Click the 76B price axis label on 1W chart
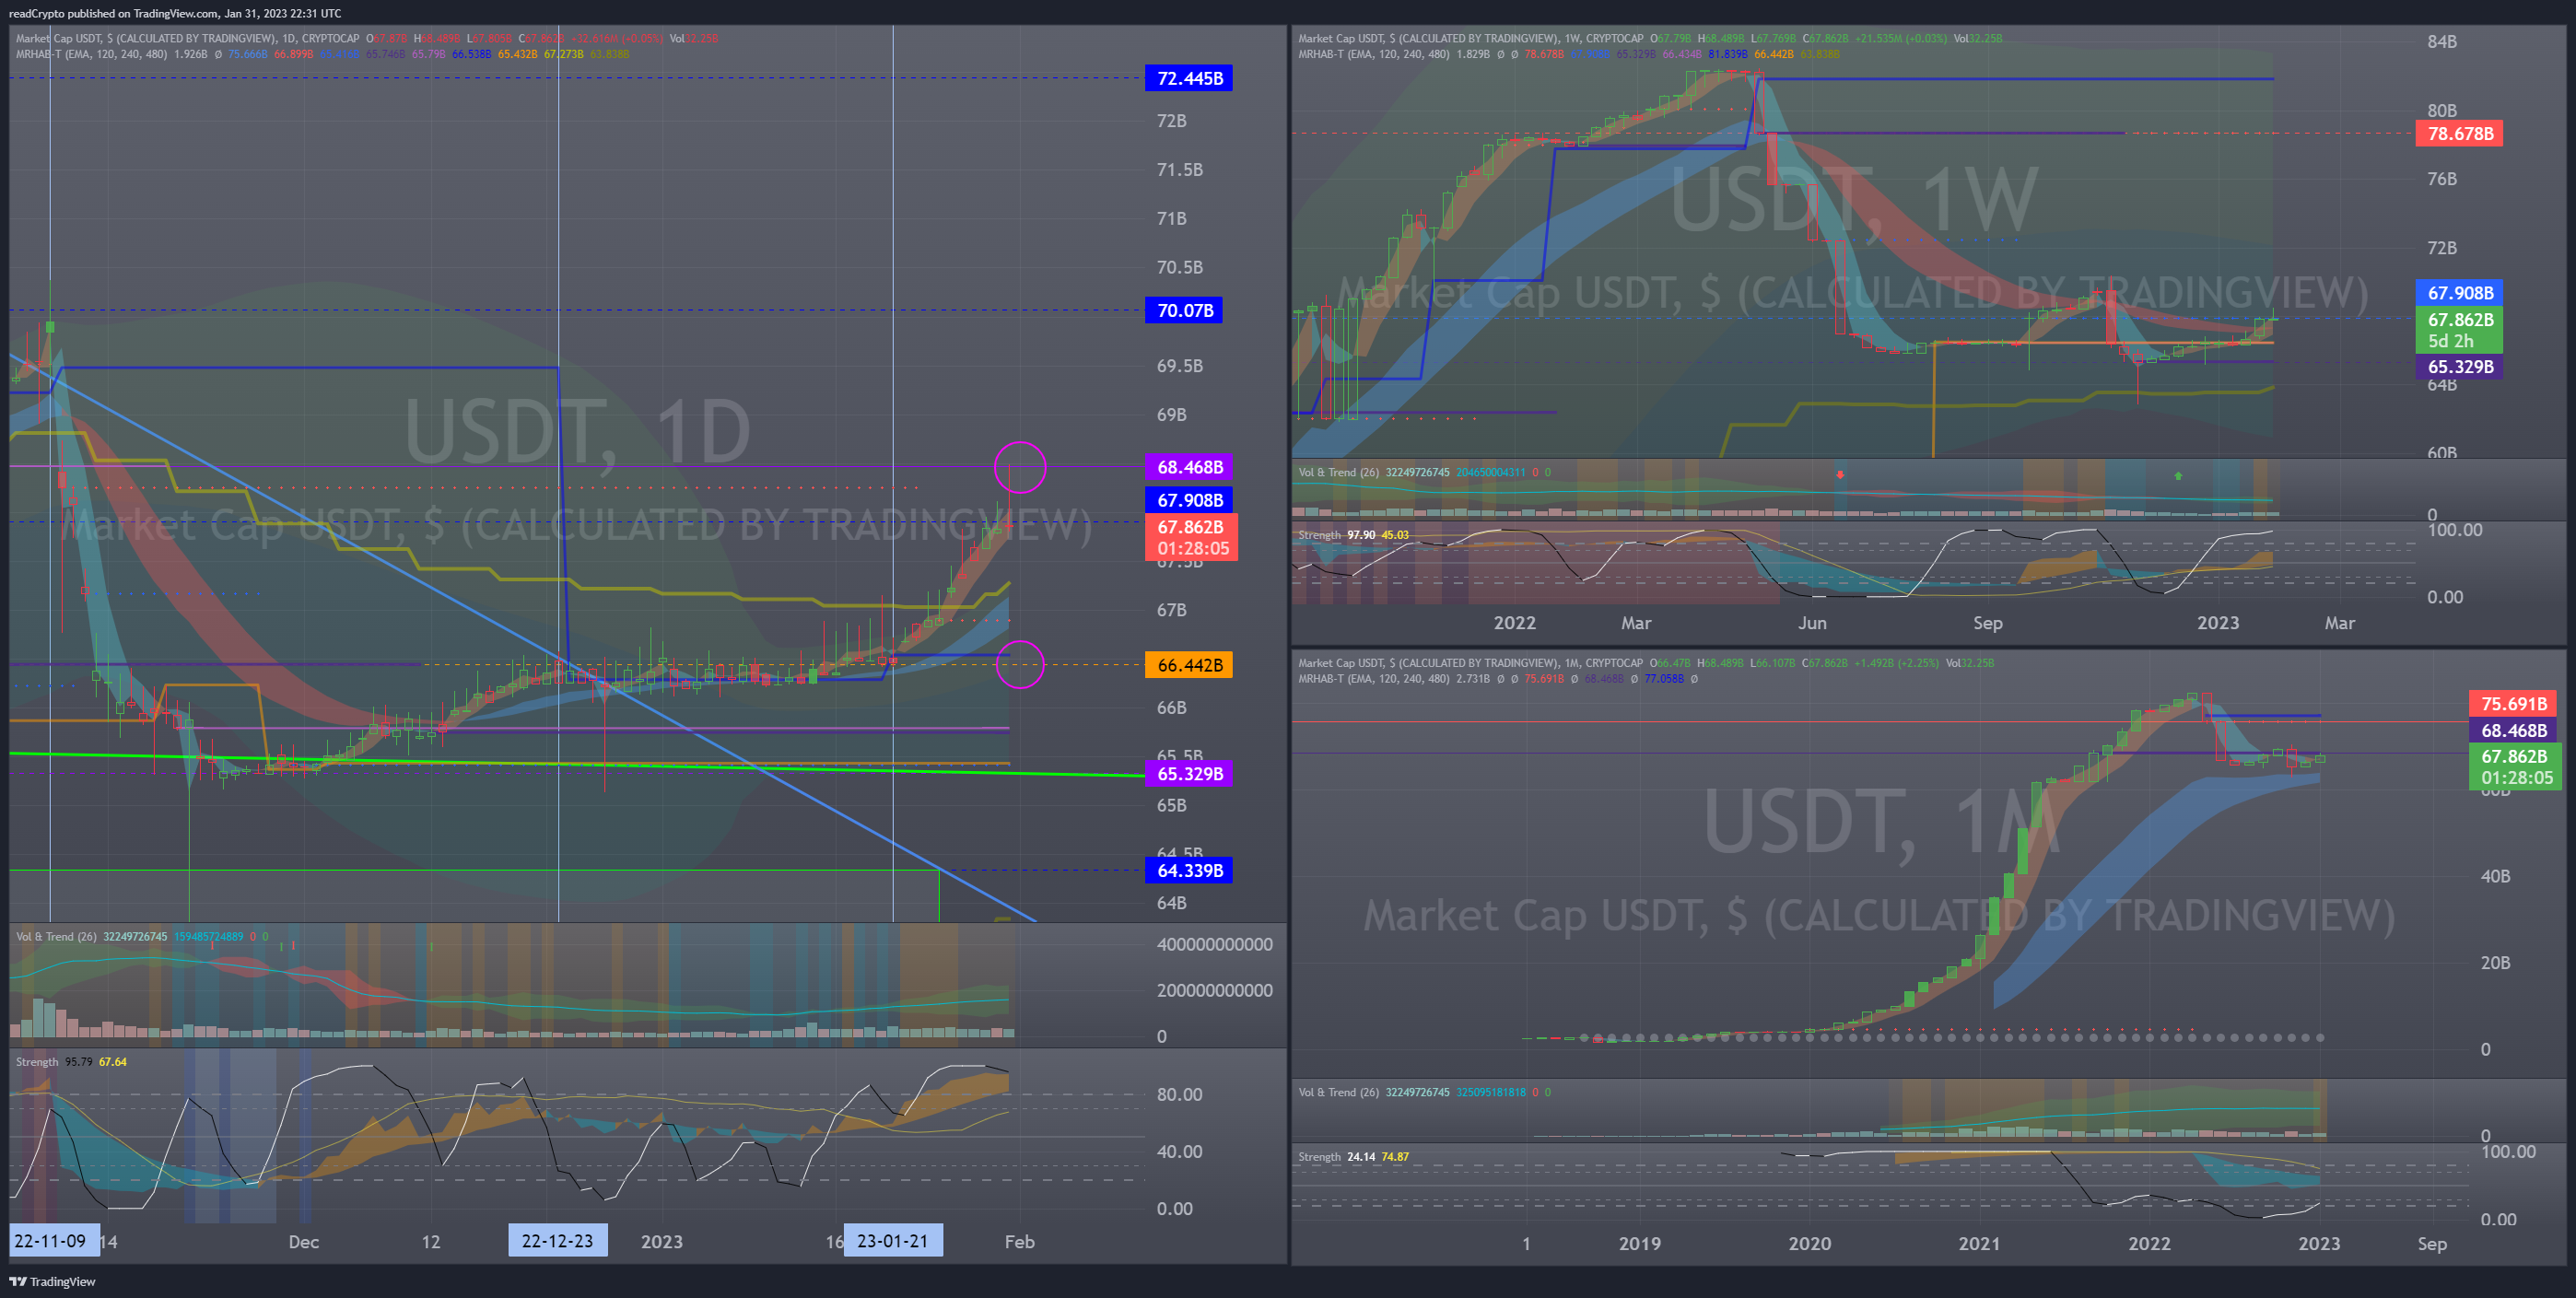2576x1298 pixels. coord(2441,179)
